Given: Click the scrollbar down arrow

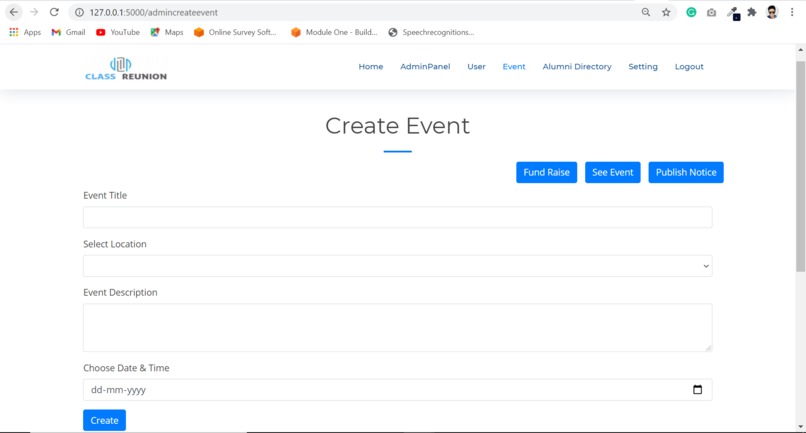Looking at the screenshot, I should coord(800,426).
